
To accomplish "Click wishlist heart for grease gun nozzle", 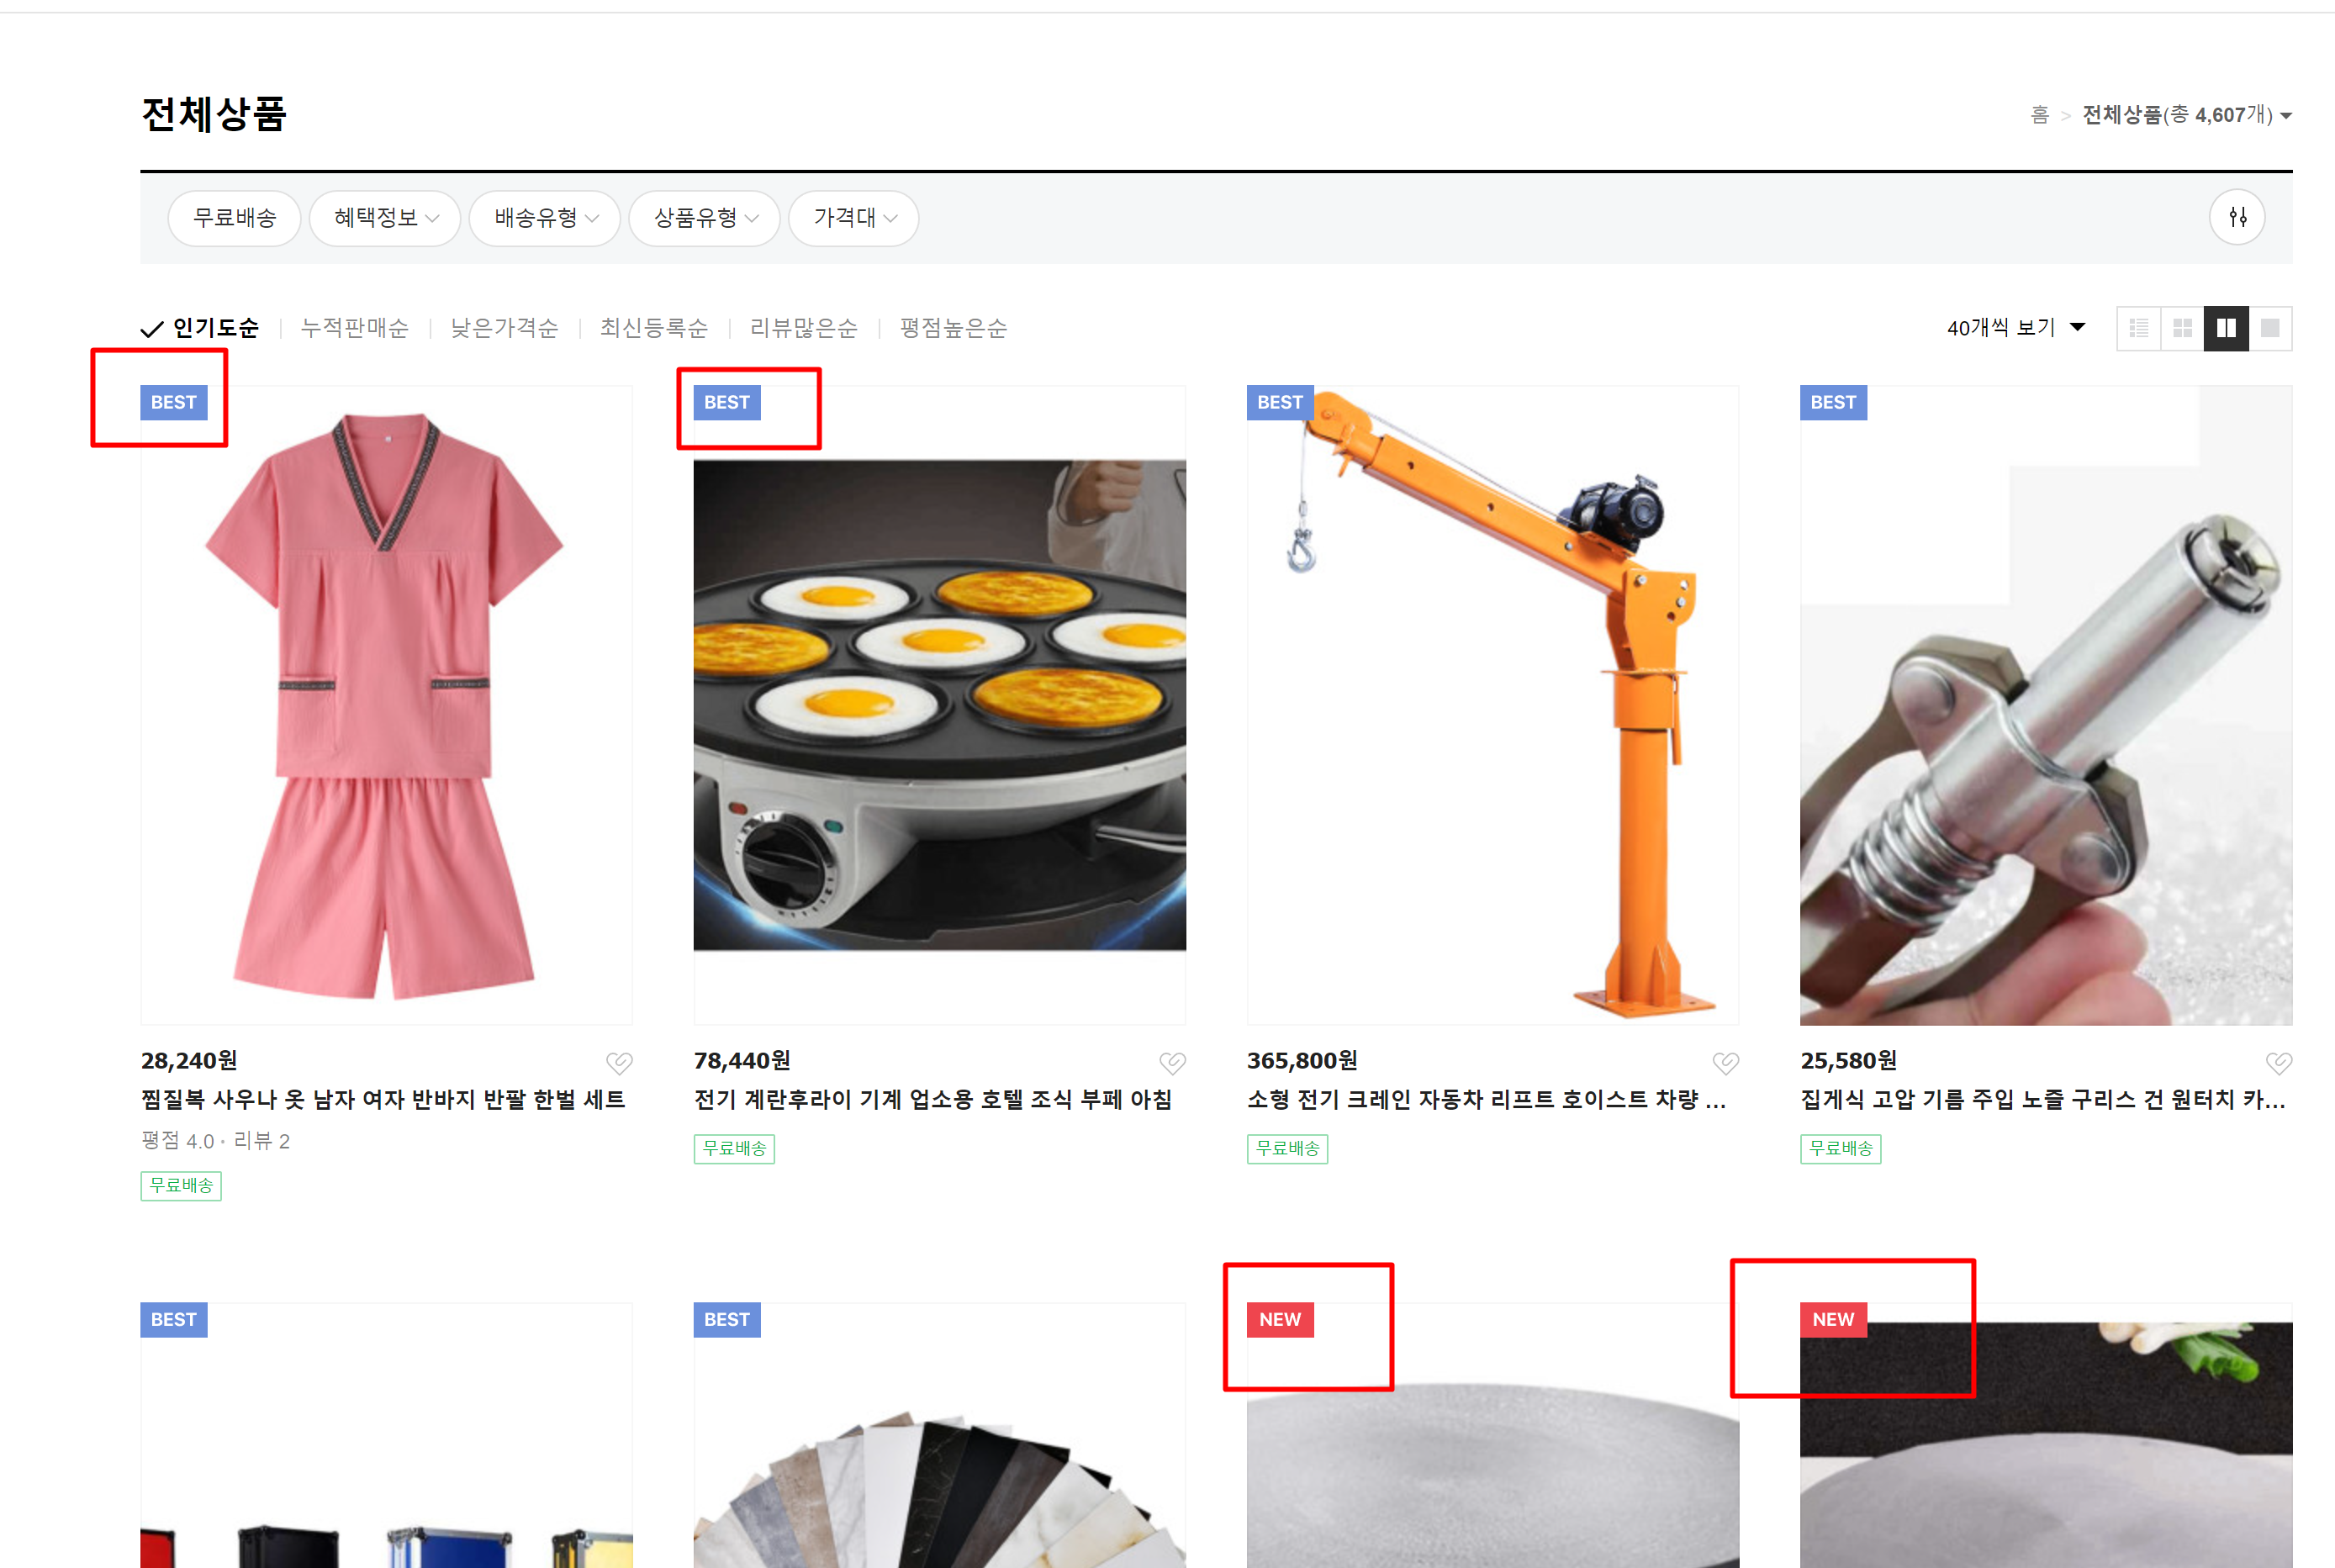I will [2278, 1062].
